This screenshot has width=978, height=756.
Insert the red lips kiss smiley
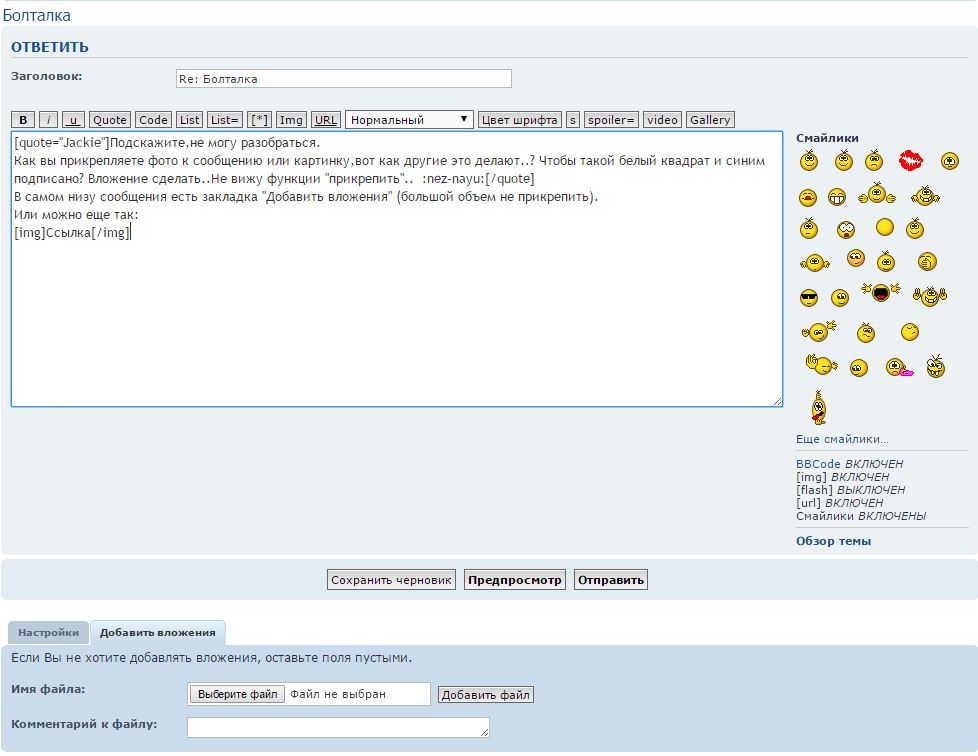(910, 160)
